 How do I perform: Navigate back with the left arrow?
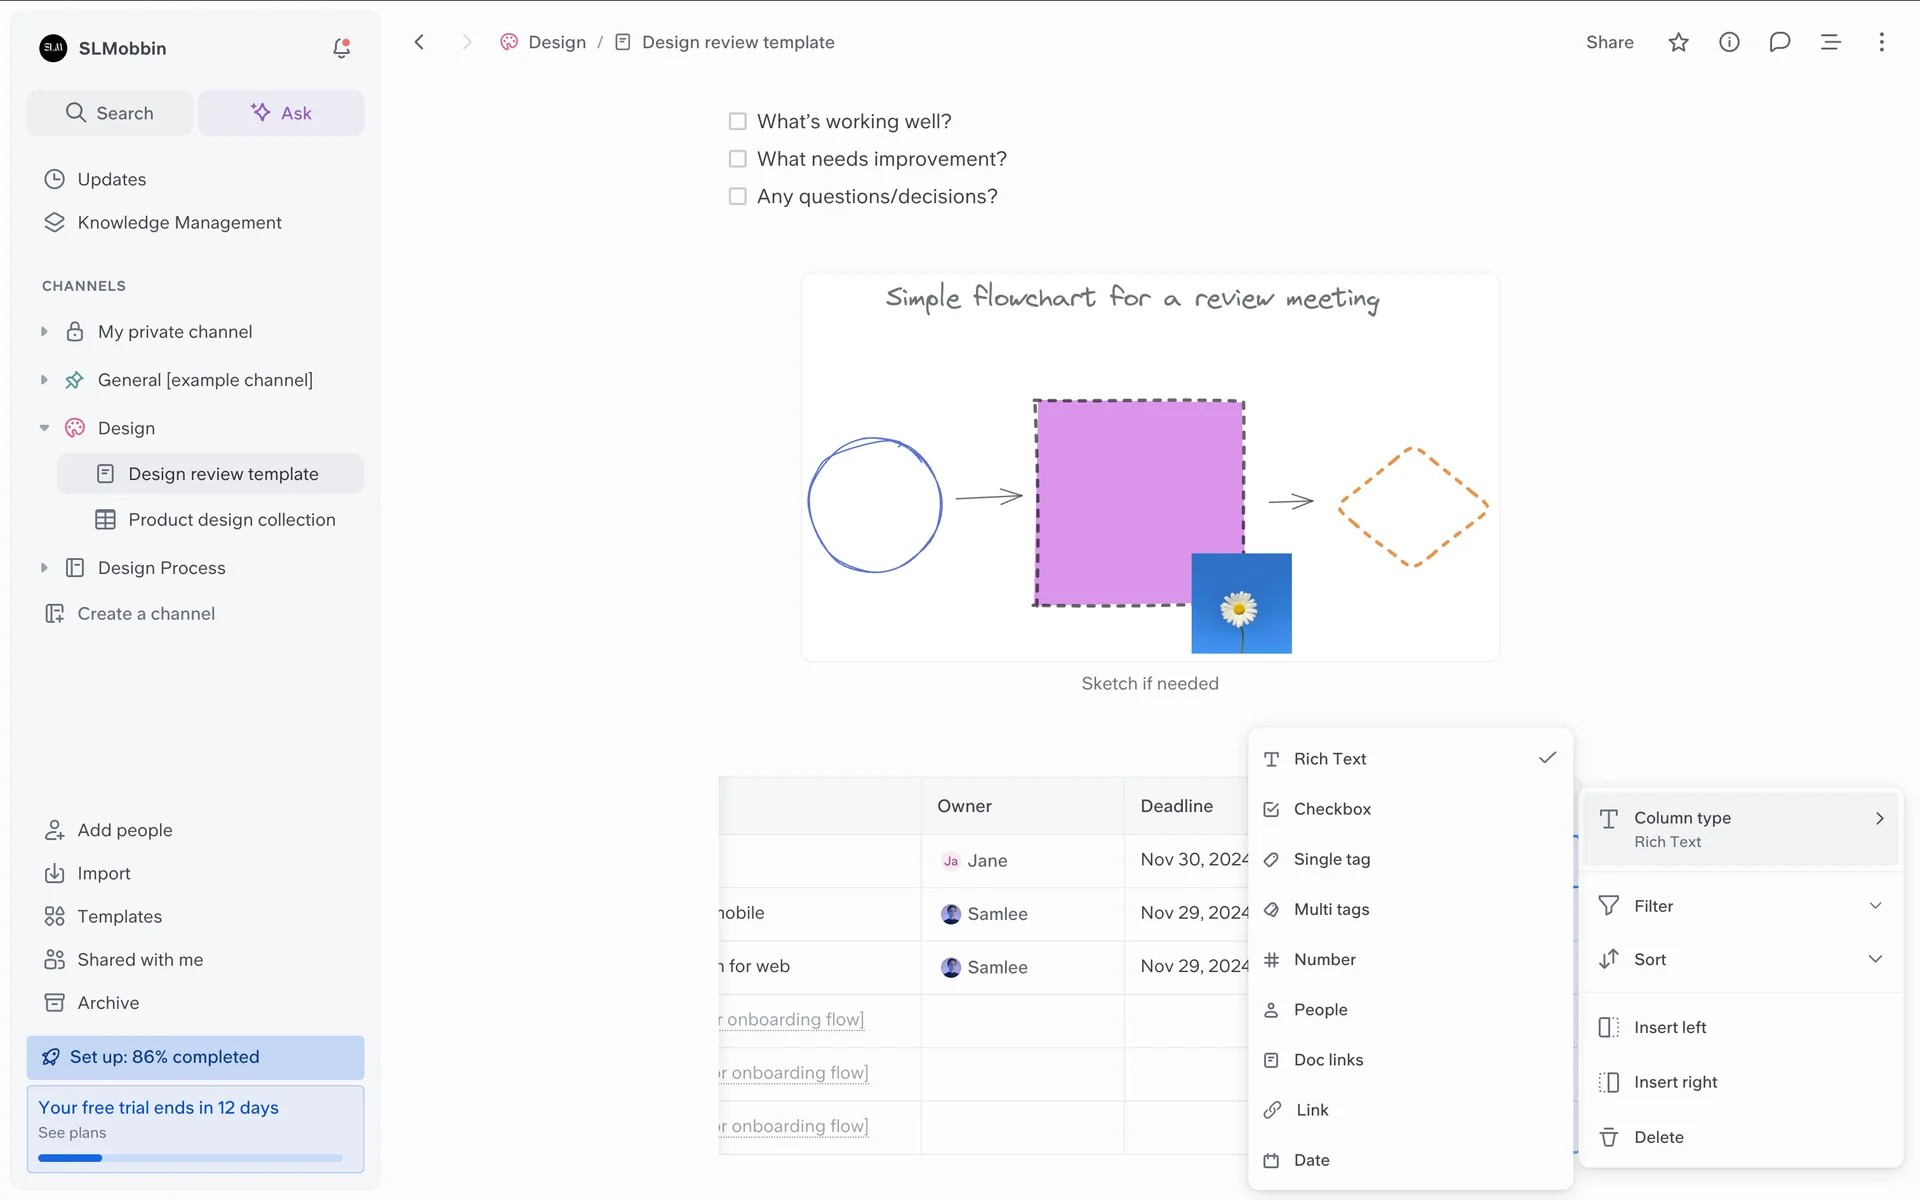(x=420, y=42)
